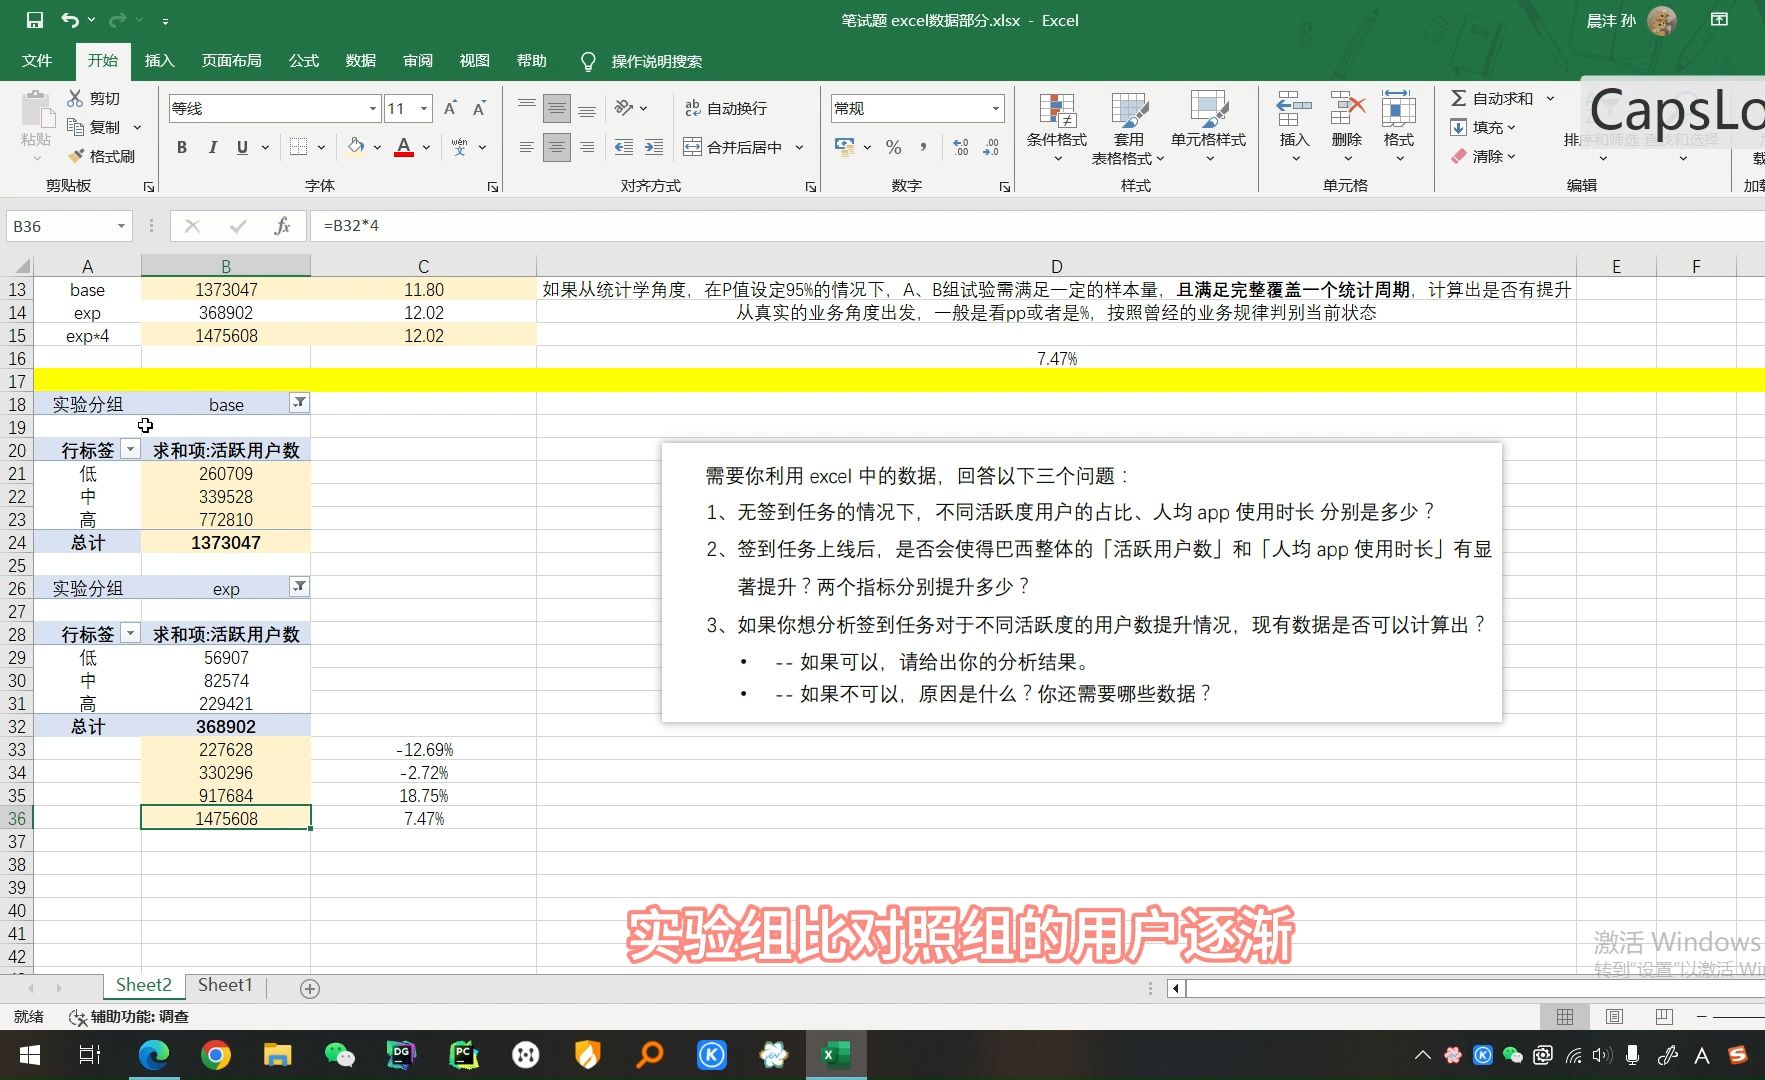The height and width of the screenshot is (1080, 1765).
Task: Open Conditional Formatting (条件格式)
Action: tap(1057, 128)
